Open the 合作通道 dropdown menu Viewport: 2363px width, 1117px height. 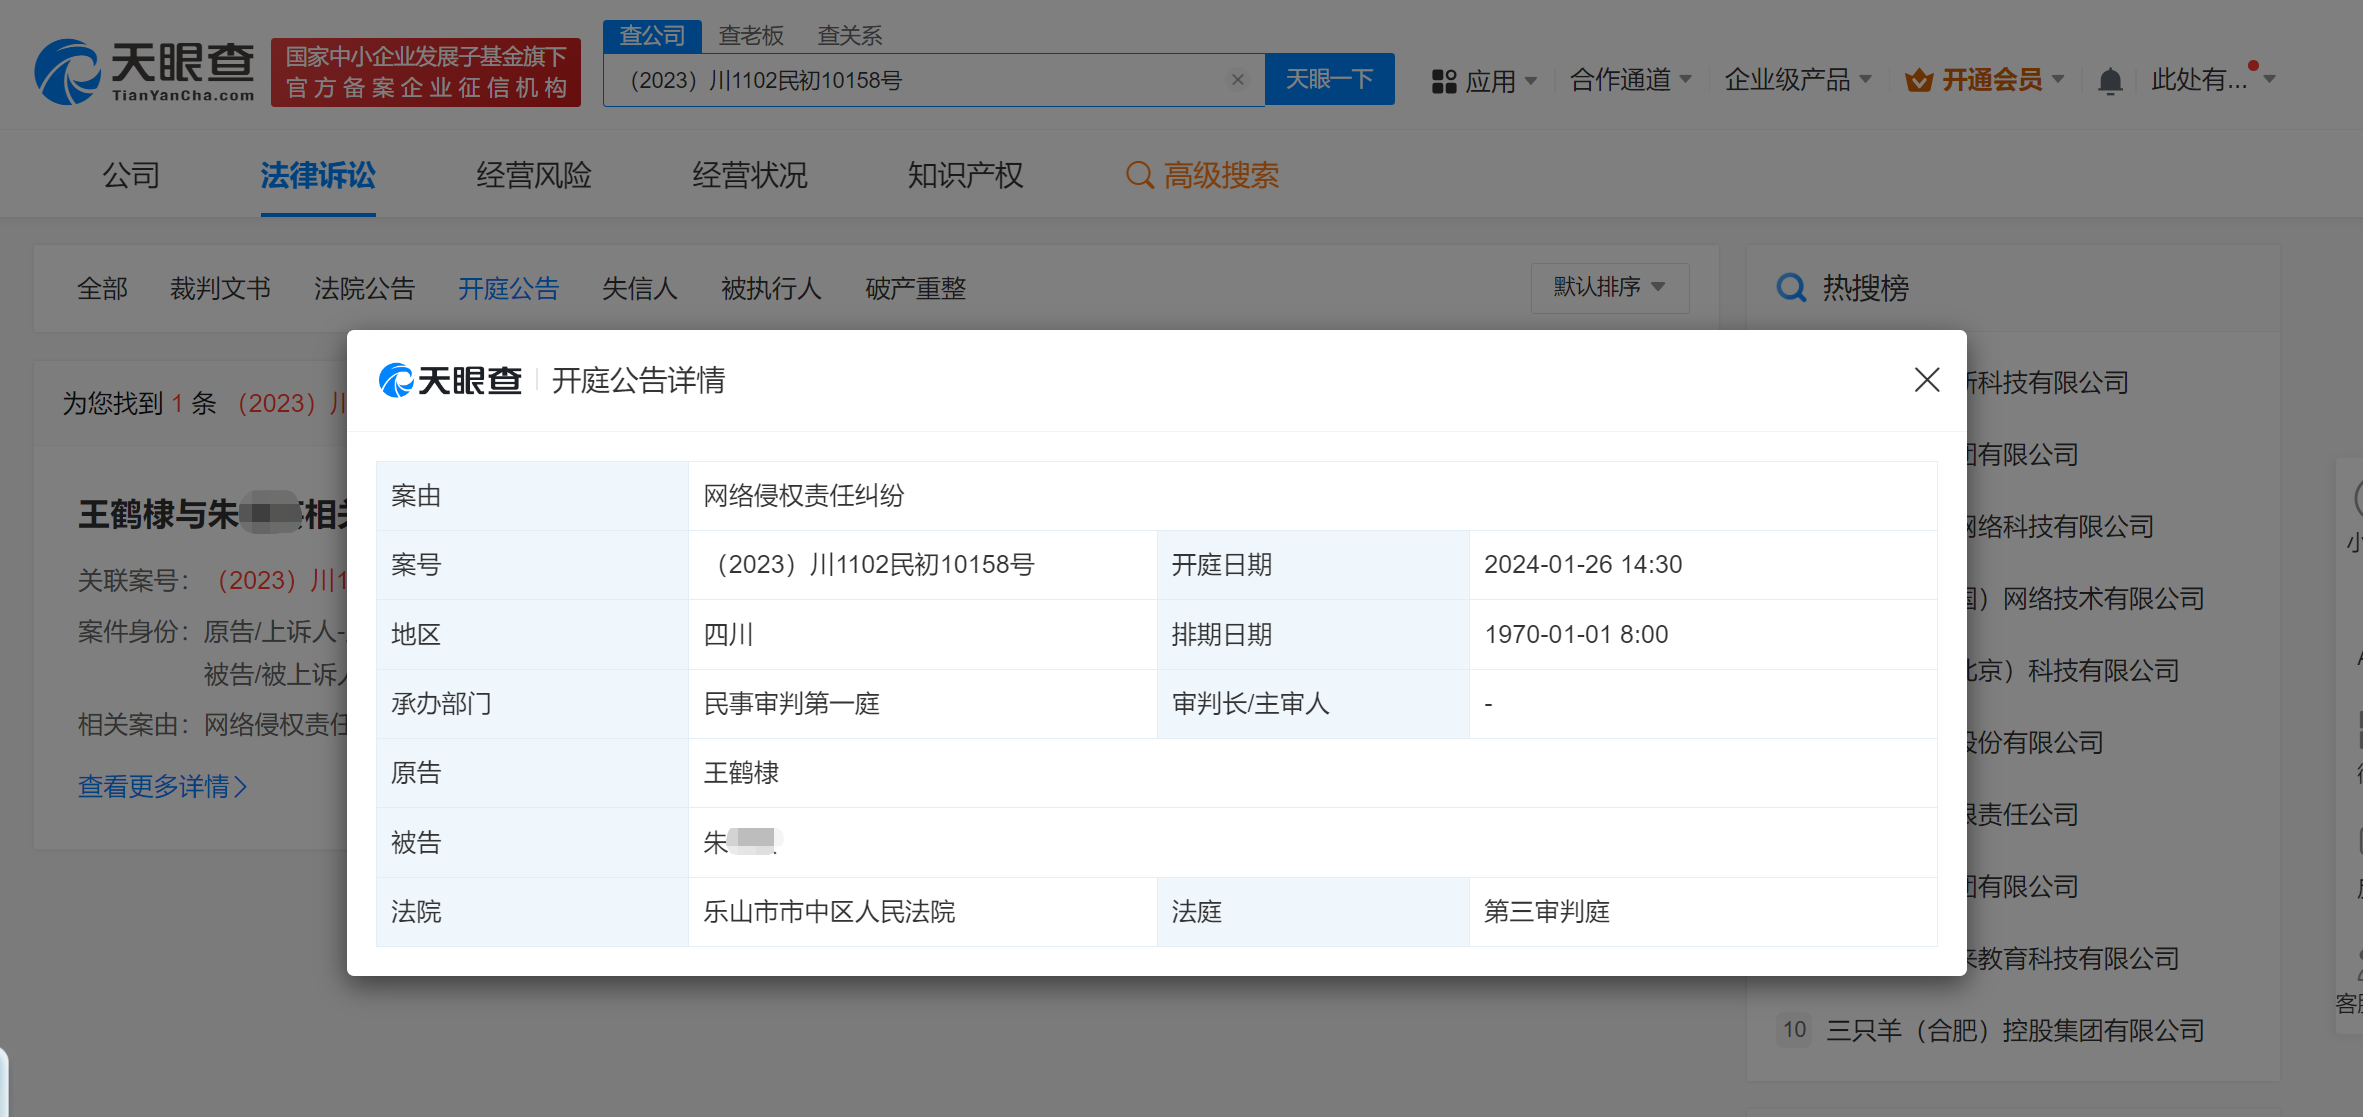coord(1630,80)
